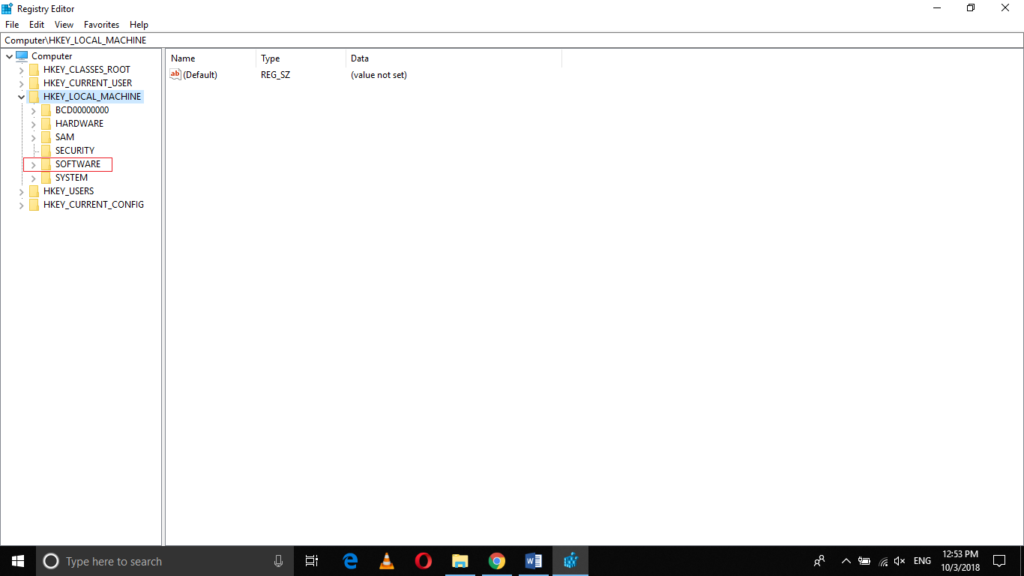The height and width of the screenshot is (576, 1024).
Task: Expand the HKEY_CLASSES_ROOT node arrow
Action: click(x=21, y=70)
